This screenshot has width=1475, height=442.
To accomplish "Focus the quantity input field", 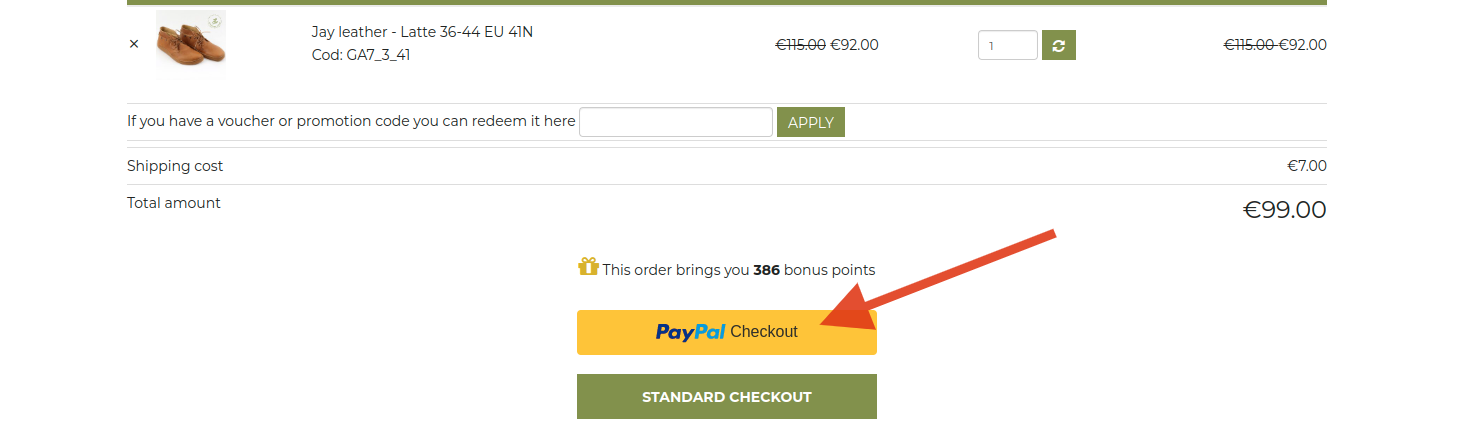I will pyautogui.click(x=1008, y=45).
